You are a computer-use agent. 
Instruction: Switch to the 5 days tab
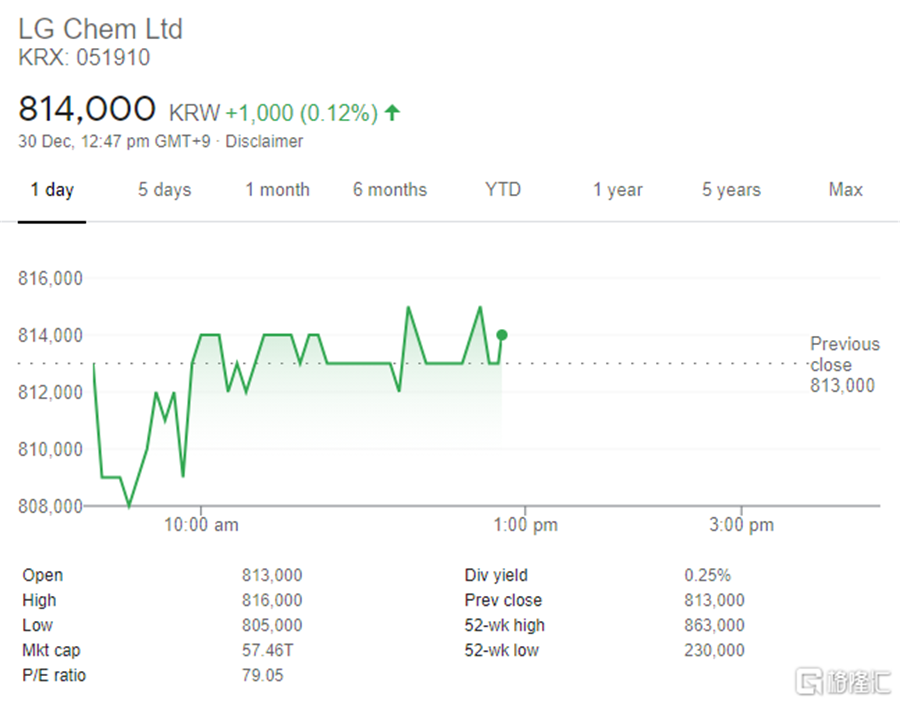(x=164, y=190)
